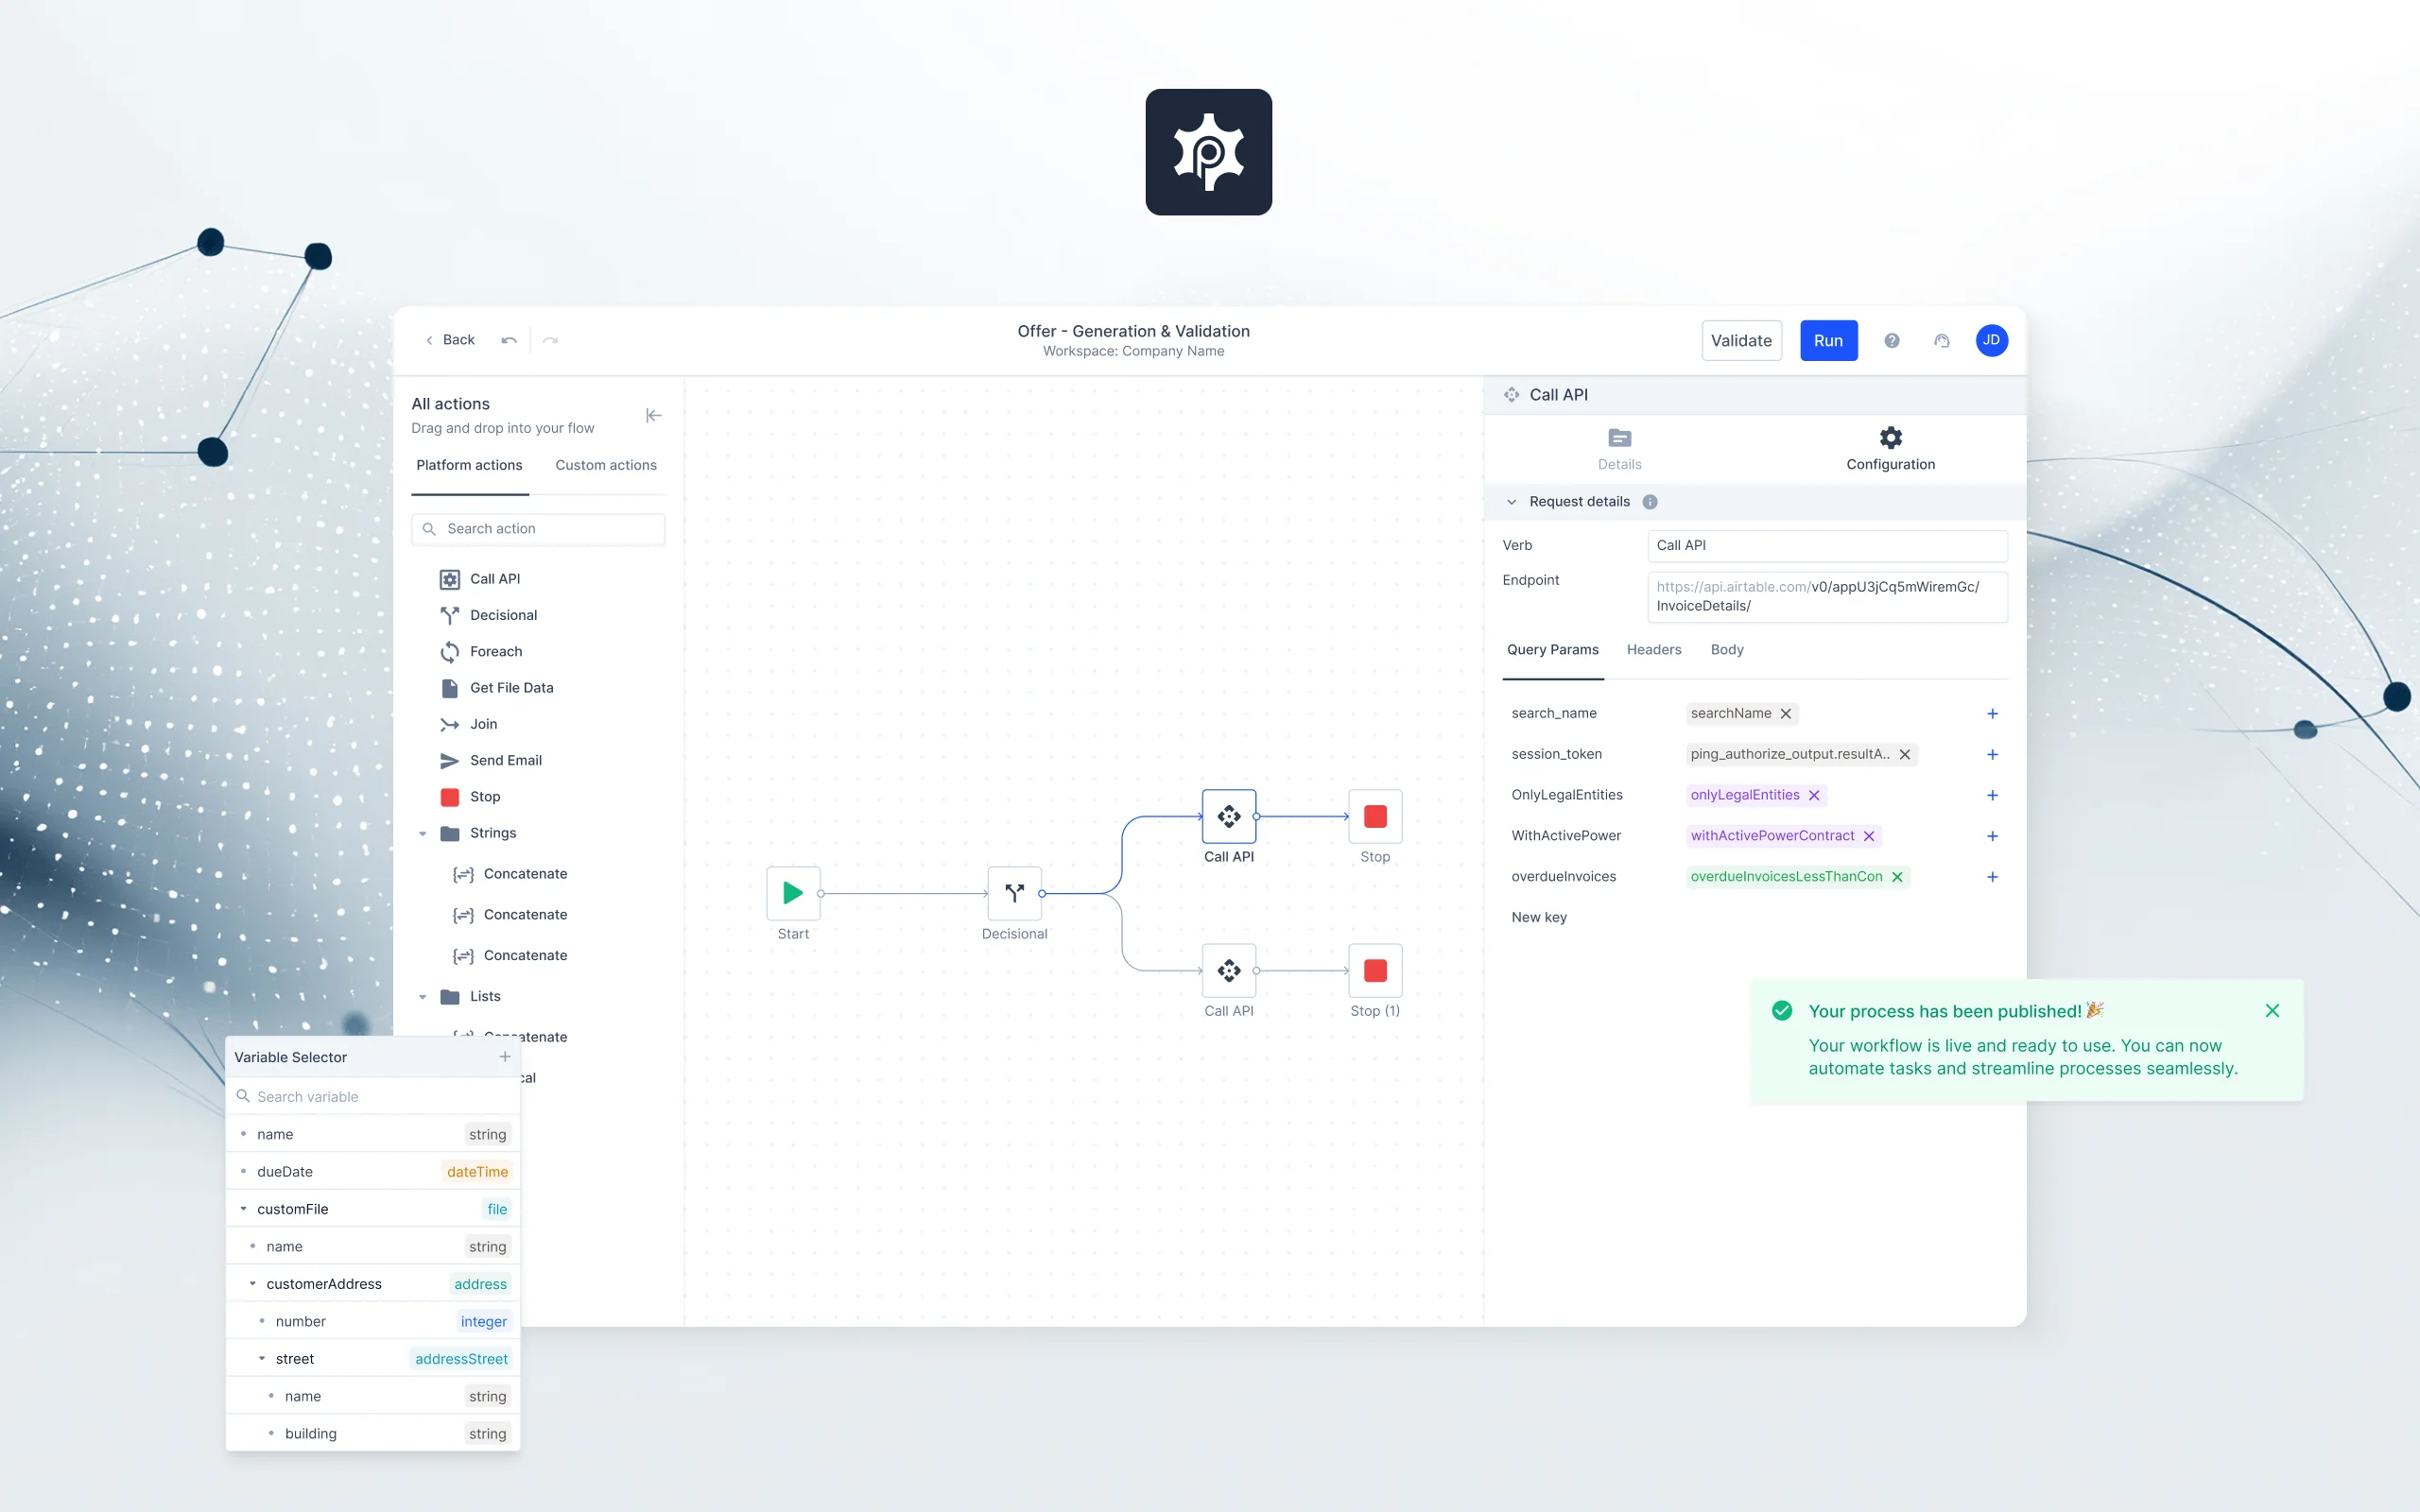Select the building string variable

373,1434
